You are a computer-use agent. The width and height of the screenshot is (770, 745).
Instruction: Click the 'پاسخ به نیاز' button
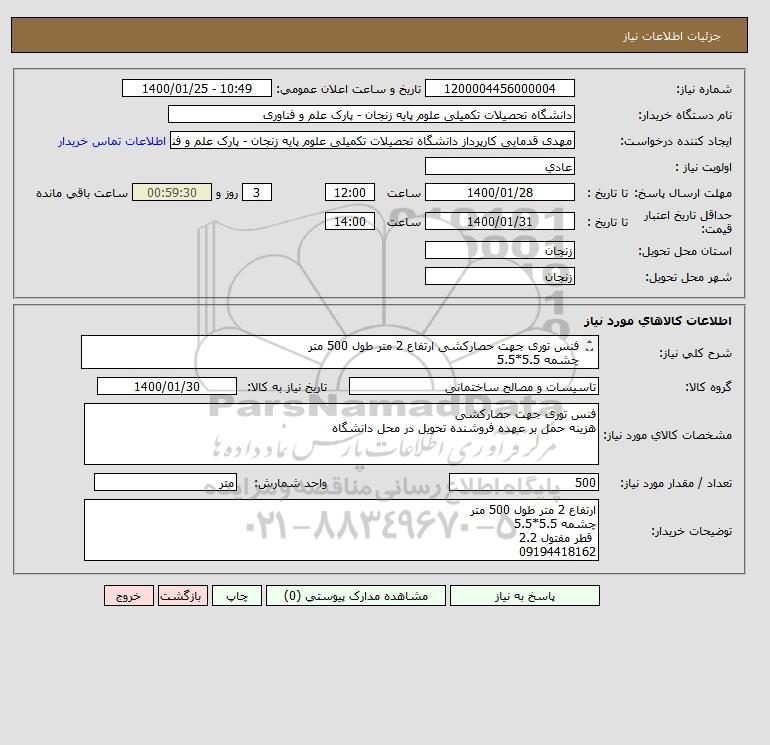coord(524,596)
